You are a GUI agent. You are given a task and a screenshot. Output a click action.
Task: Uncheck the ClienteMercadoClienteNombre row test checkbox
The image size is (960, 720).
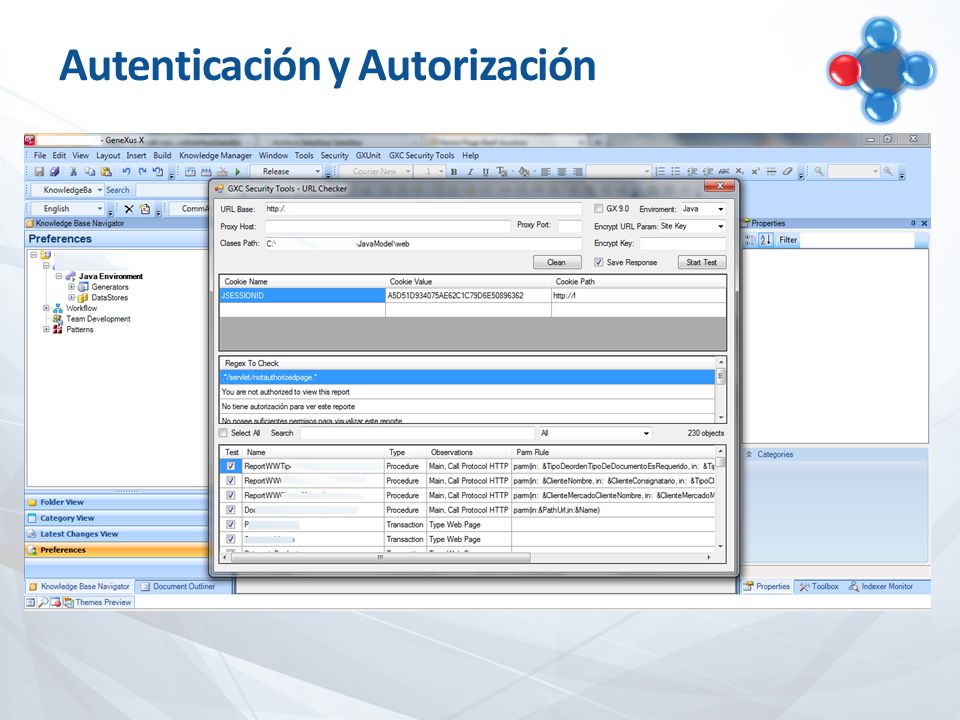point(231,495)
